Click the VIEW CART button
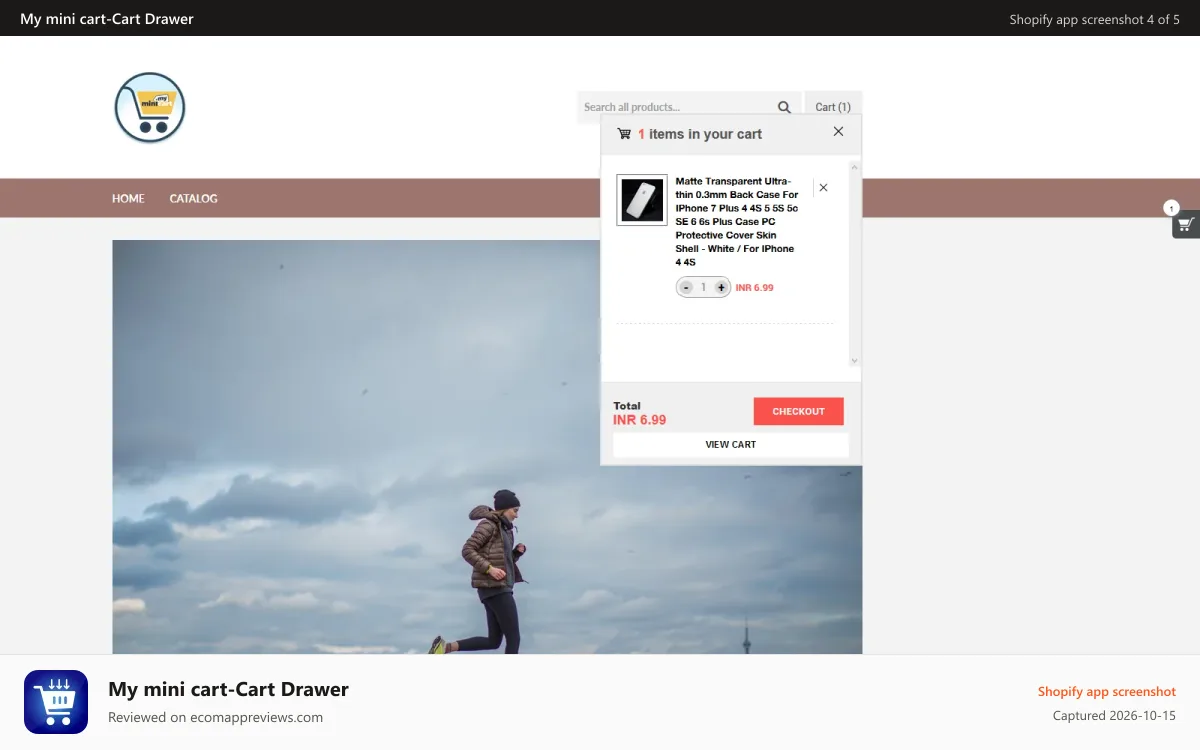 click(731, 444)
